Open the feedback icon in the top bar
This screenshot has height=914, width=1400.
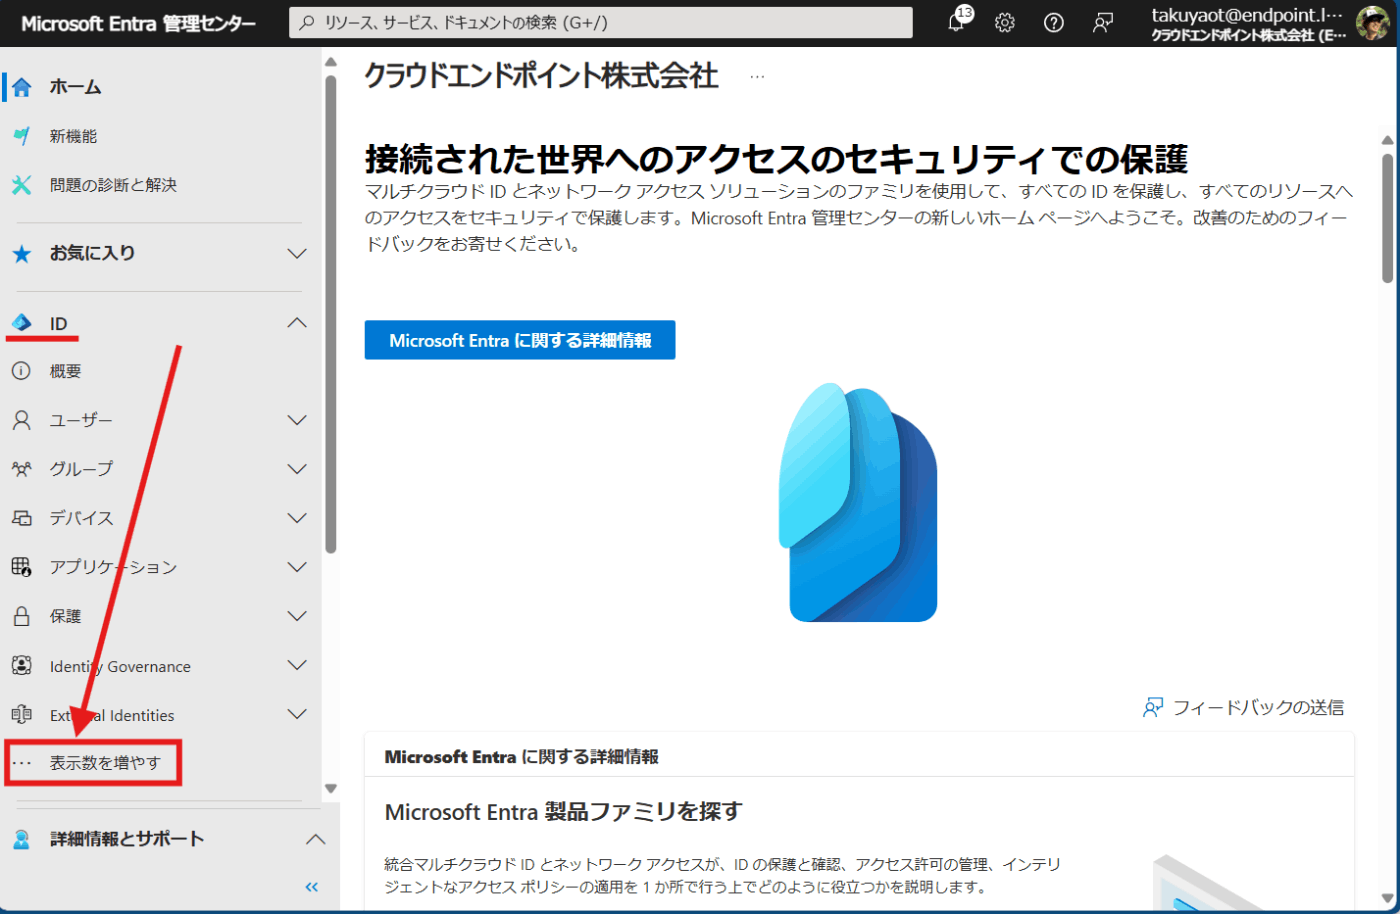pyautogui.click(x=1102, y=22)
